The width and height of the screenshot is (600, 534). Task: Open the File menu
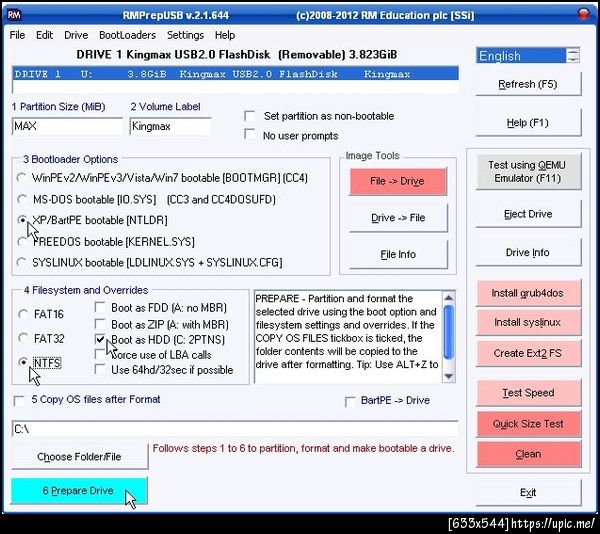[x=17, y=35]
